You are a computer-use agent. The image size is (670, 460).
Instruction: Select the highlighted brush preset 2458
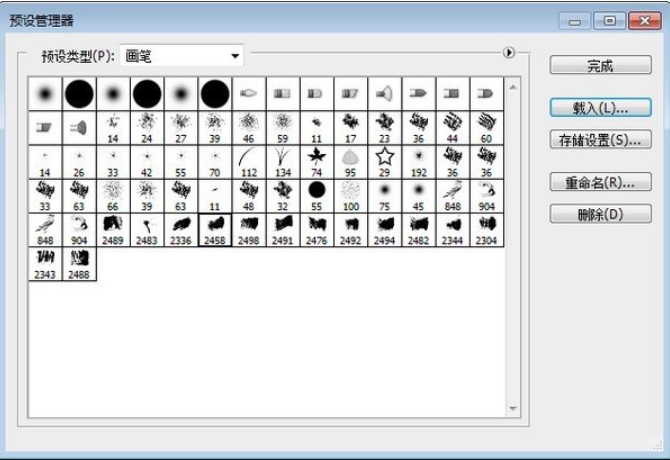[215, 229]
